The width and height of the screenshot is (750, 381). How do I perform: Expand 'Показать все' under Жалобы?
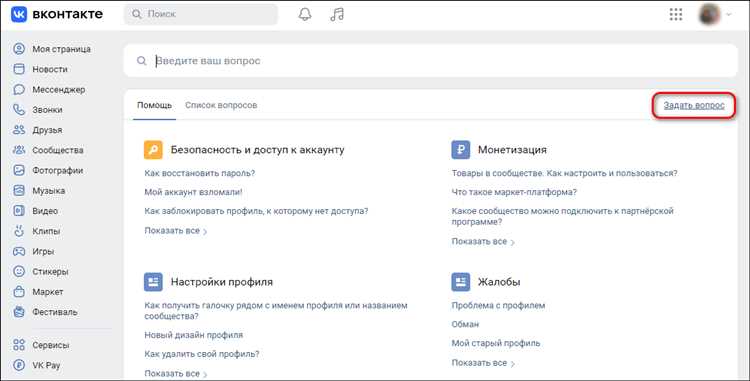[x=483, y=363]
